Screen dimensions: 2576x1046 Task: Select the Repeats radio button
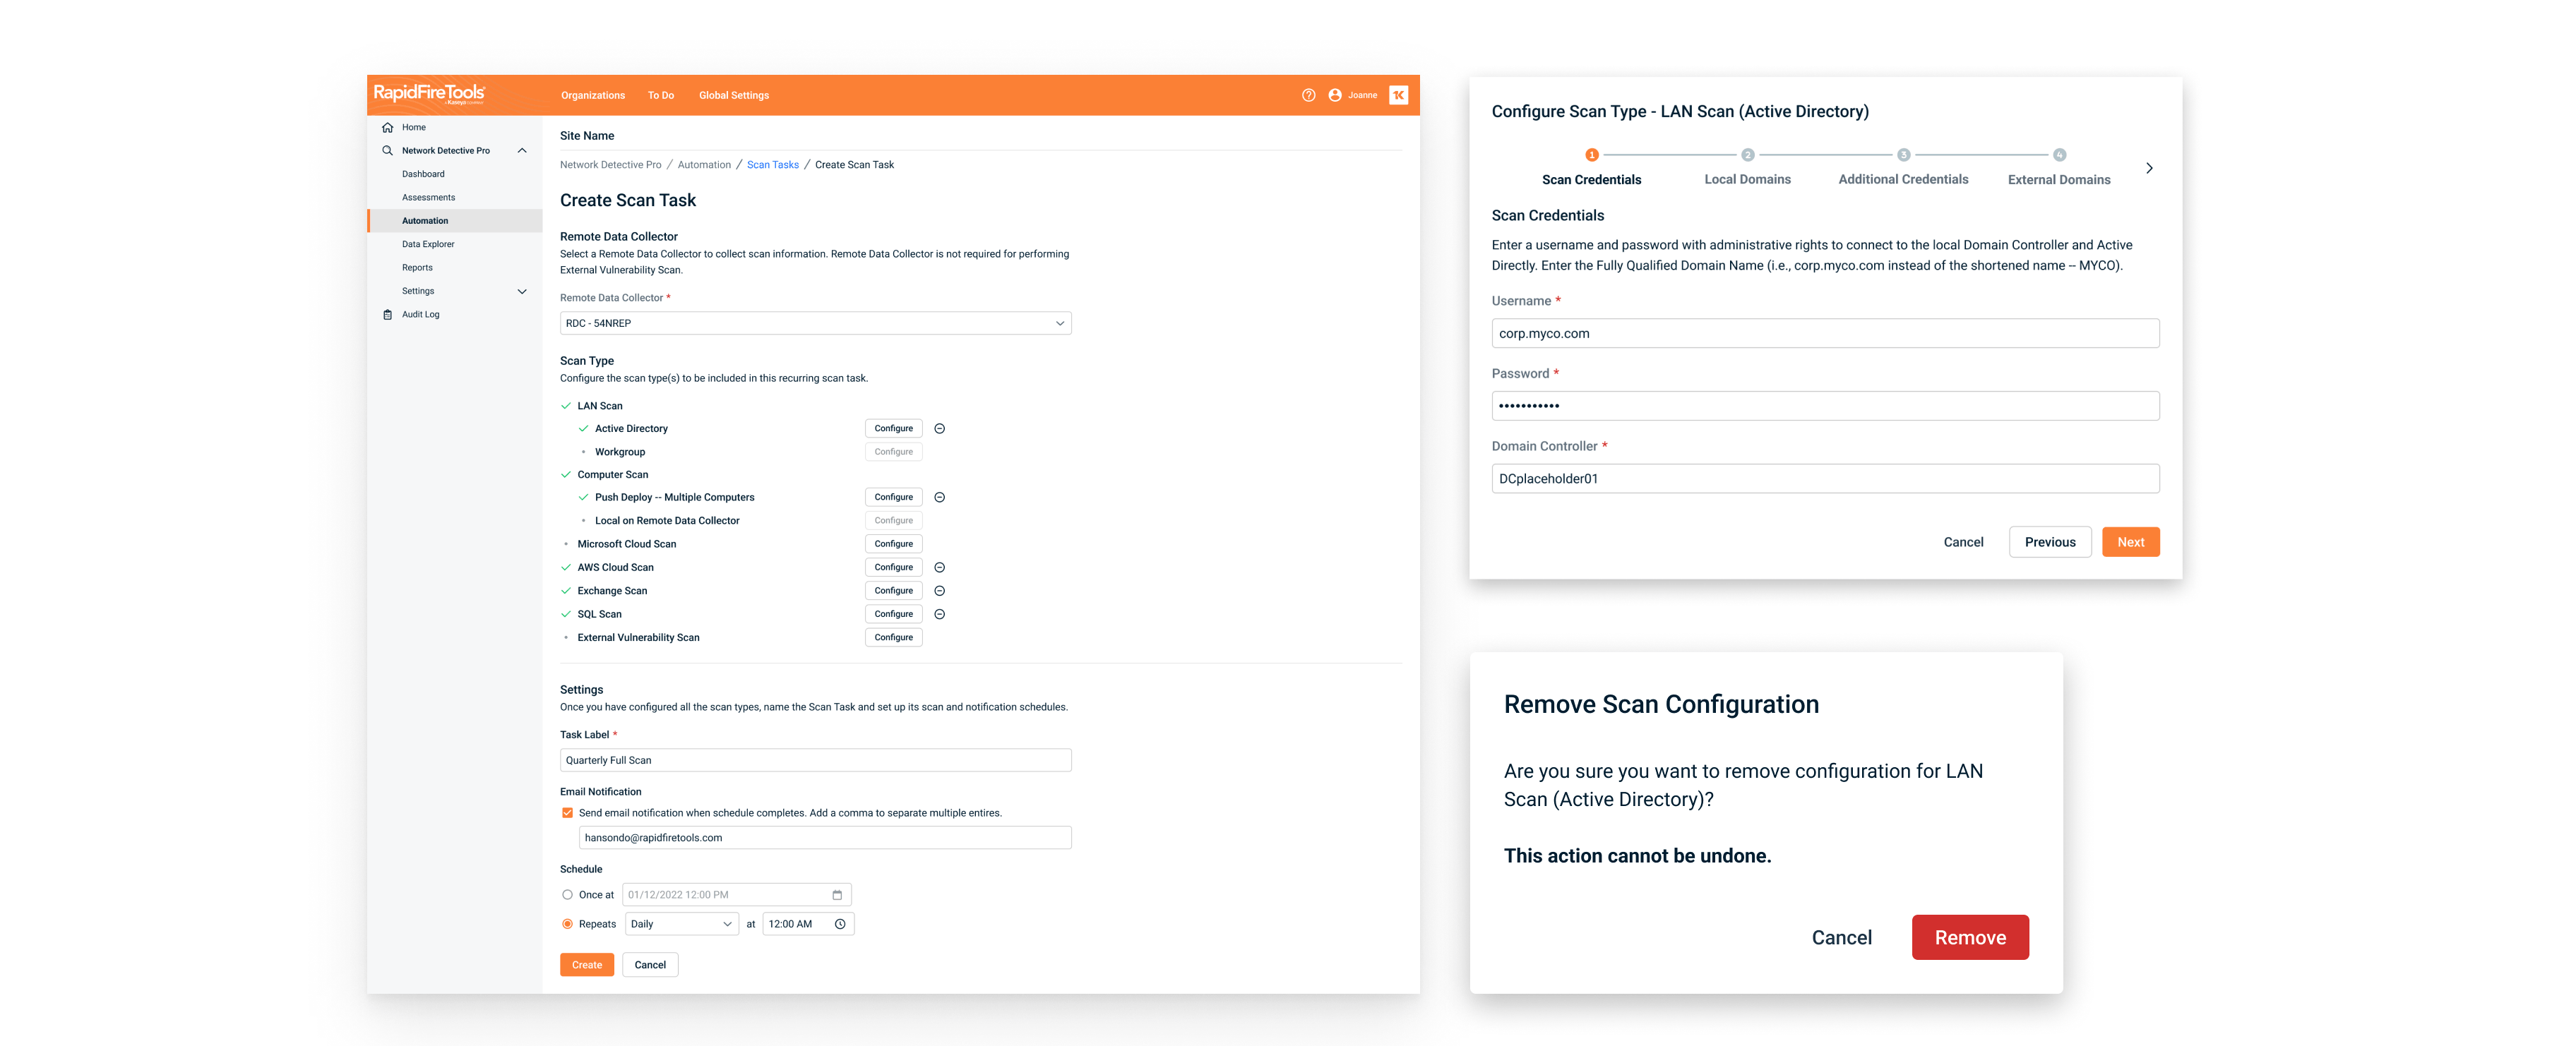click(x=567, y=924)
